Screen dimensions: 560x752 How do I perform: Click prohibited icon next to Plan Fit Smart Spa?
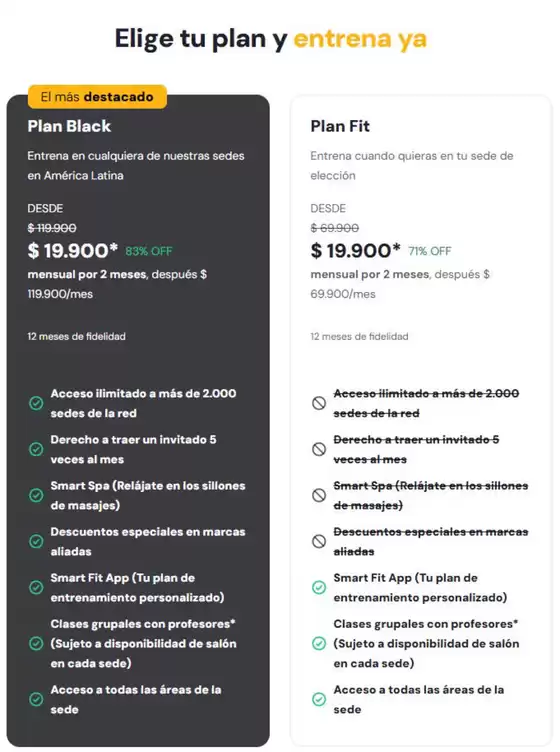[319, 495]
